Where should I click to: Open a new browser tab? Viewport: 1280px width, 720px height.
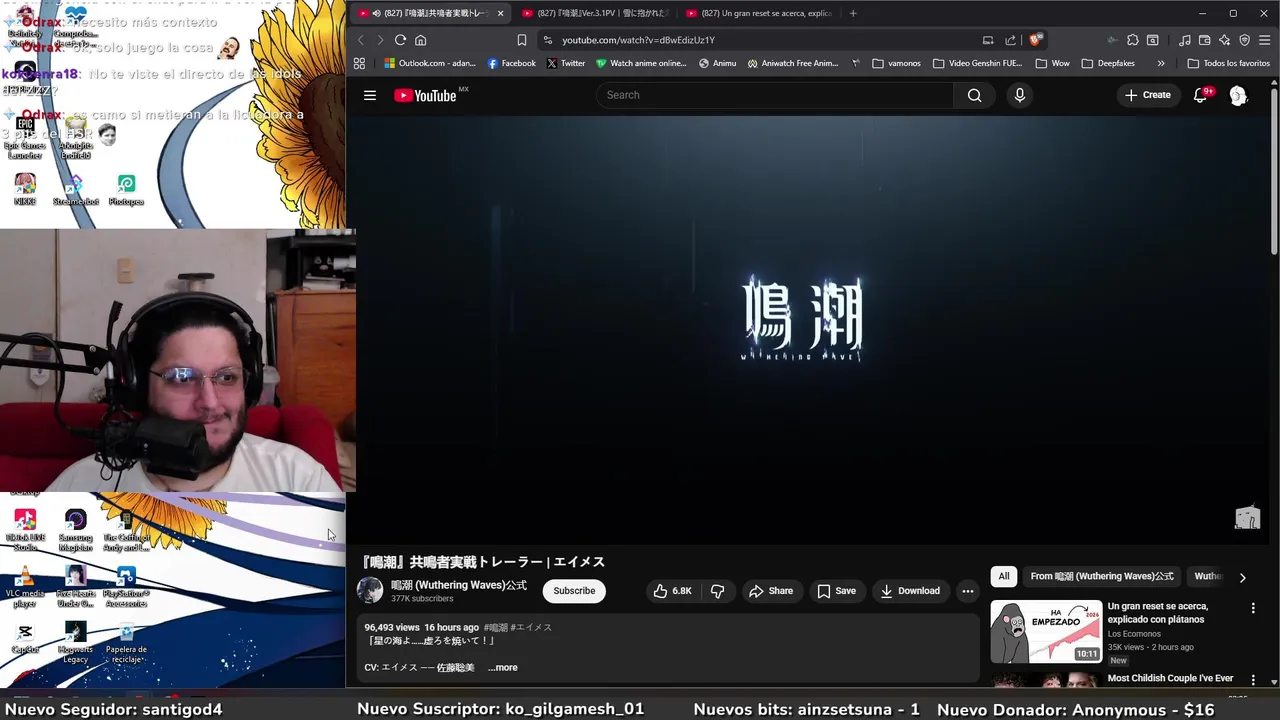pyautogui.click(x=853, y=13)
